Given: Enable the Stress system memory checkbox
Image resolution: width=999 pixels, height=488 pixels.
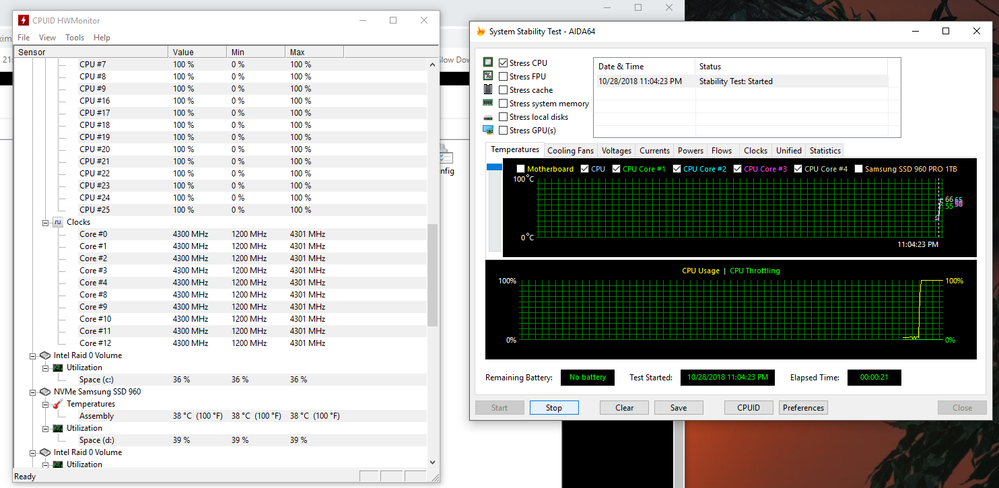Looking at the screenshot, I should (x=503, y=103).
